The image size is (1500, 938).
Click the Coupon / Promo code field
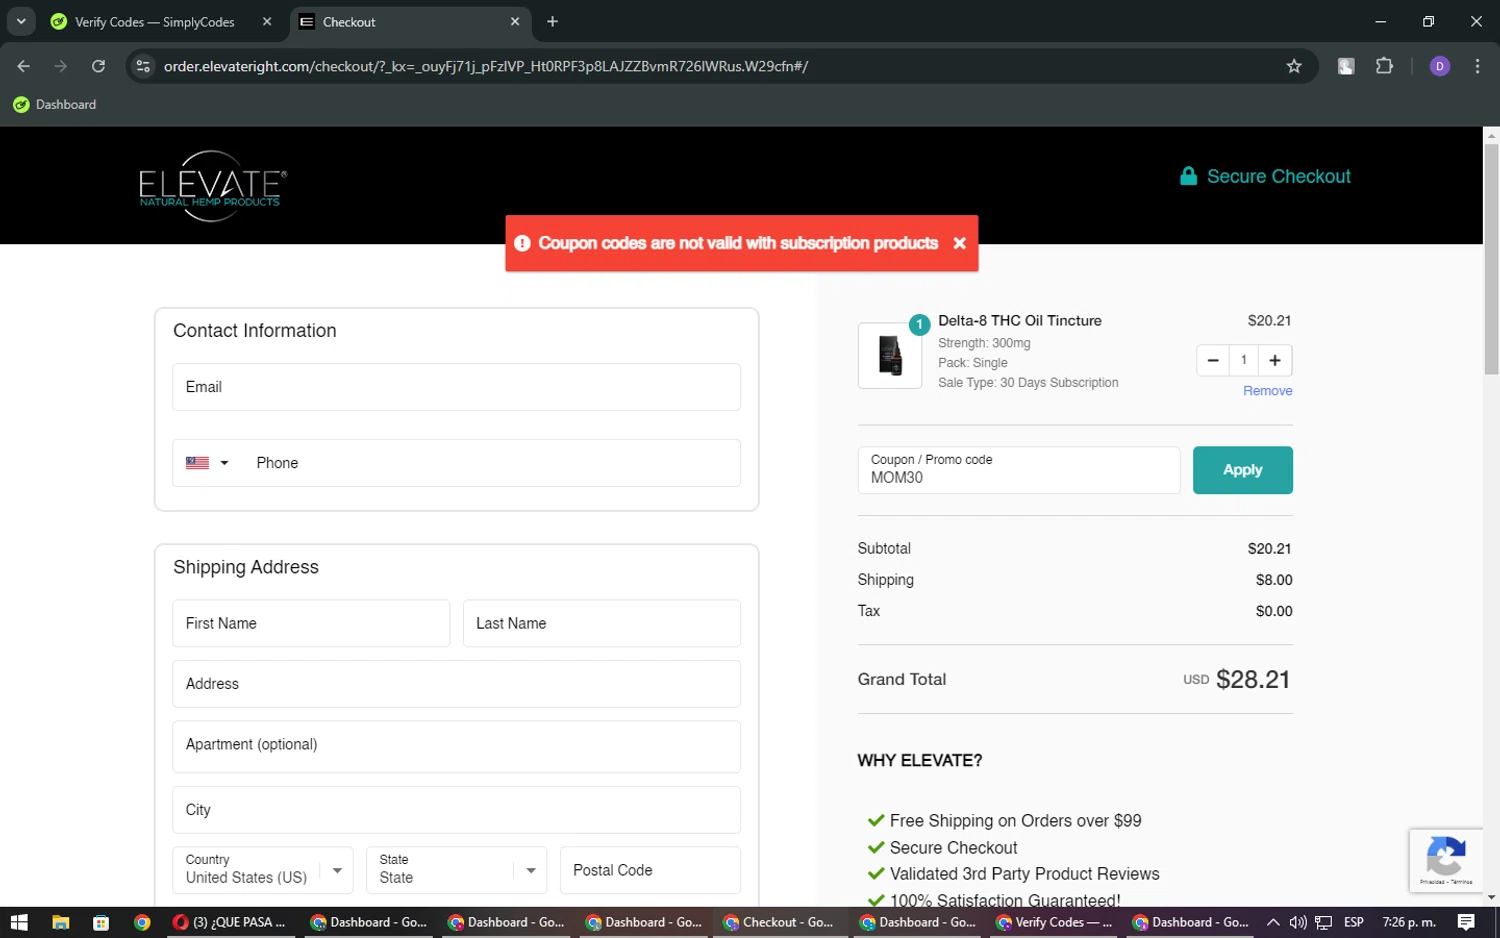[1018, 470]
